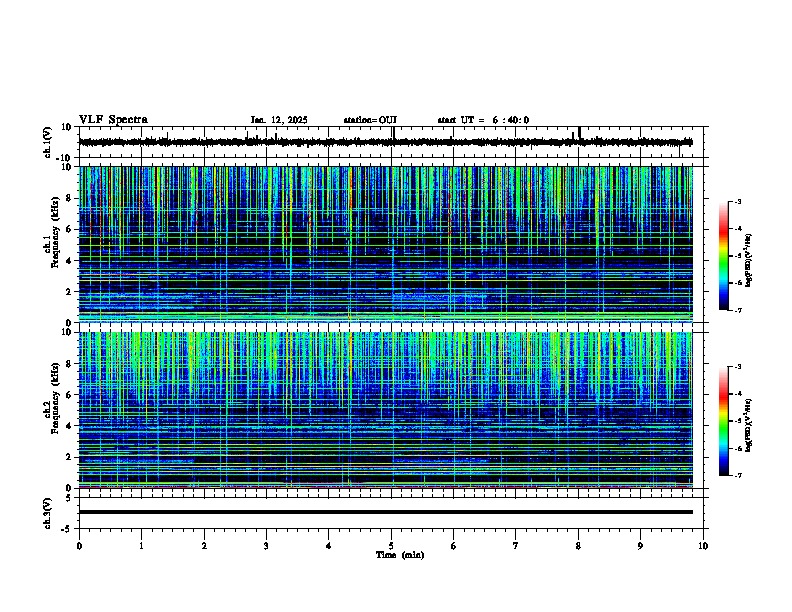Click time axis tick label "3"
This screenshot has height=612, width=792.
click(266, 546)
